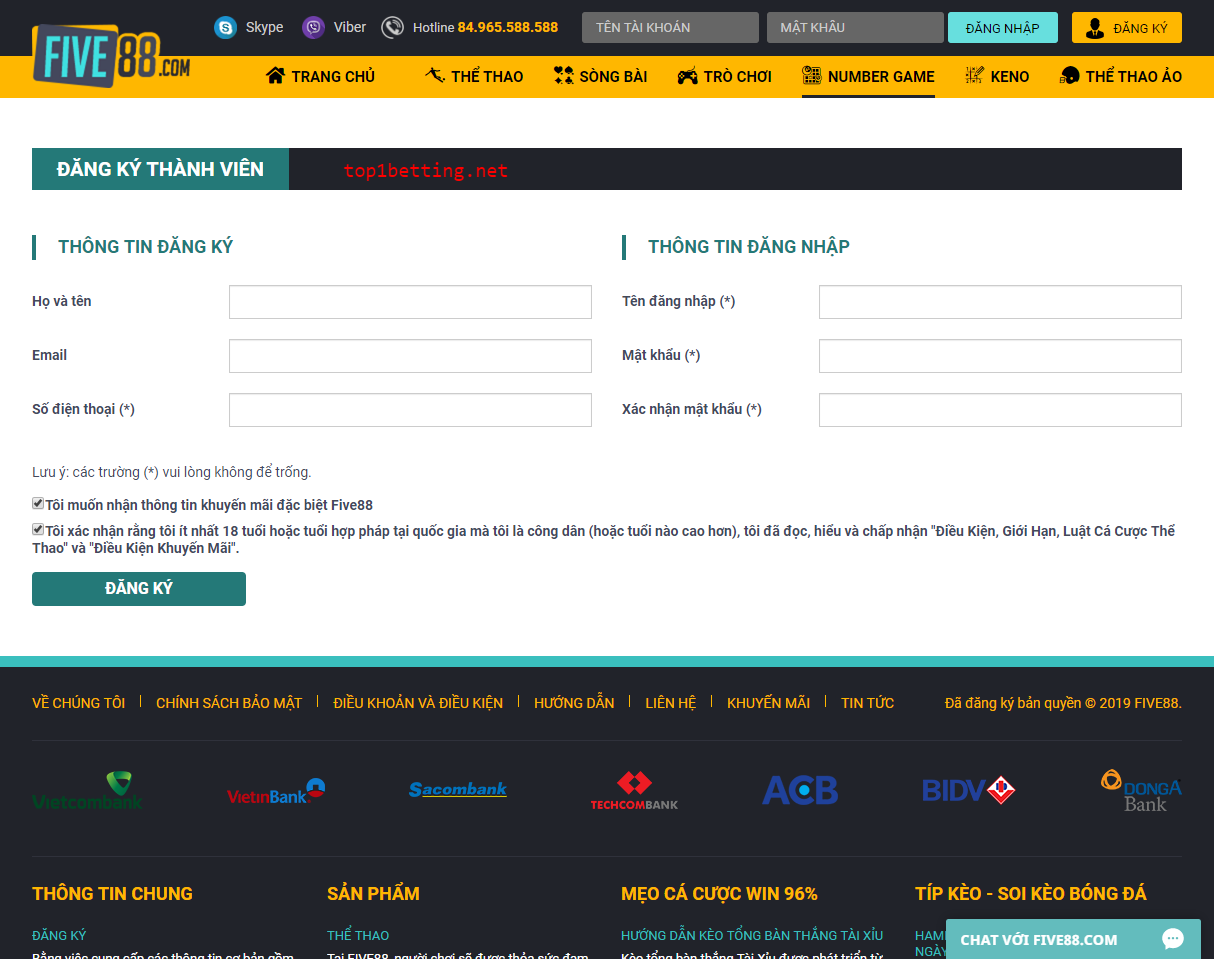The width and height of the screenshot is (1214, 959).
Task: Click the Sản Phẩm footer heading
Action: [373, 894]
